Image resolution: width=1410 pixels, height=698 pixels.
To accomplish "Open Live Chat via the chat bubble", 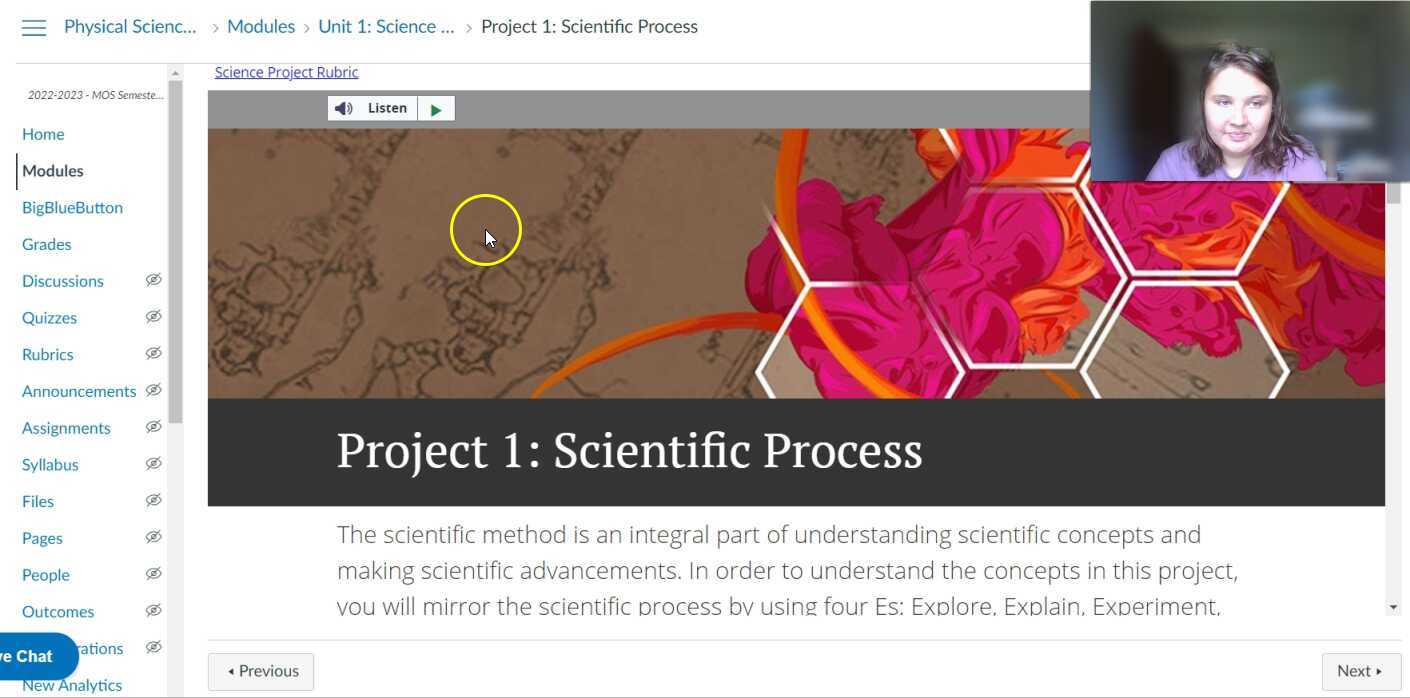I will pyautogui.click(x=30, y=656).
